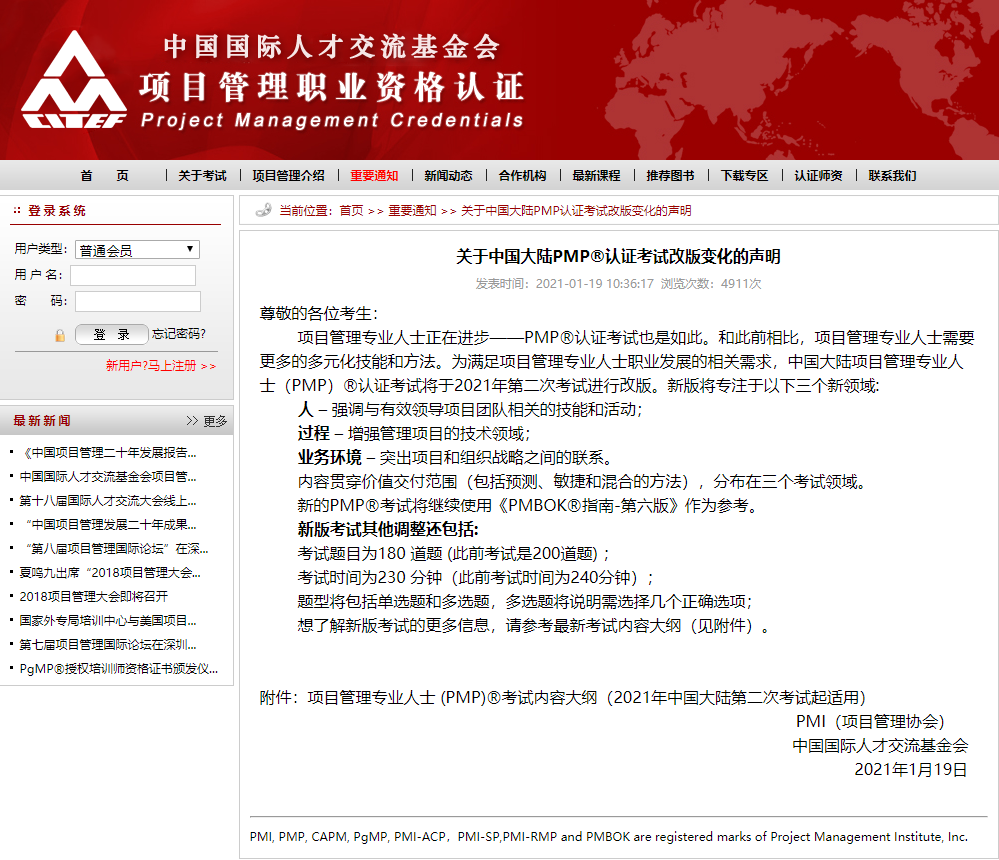This screenshot has width=999, height=860.
Task: Click the 登录 button
Action: [x=111, y=334]
